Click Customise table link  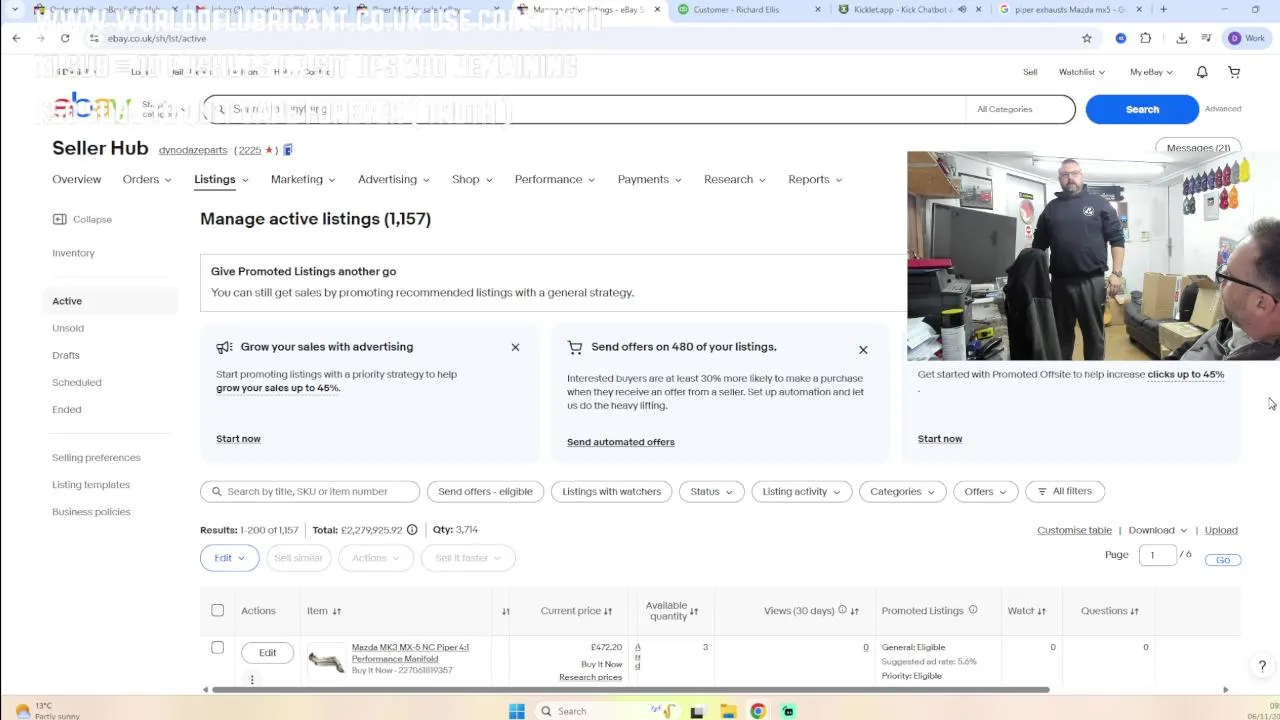pos(1074,530)
